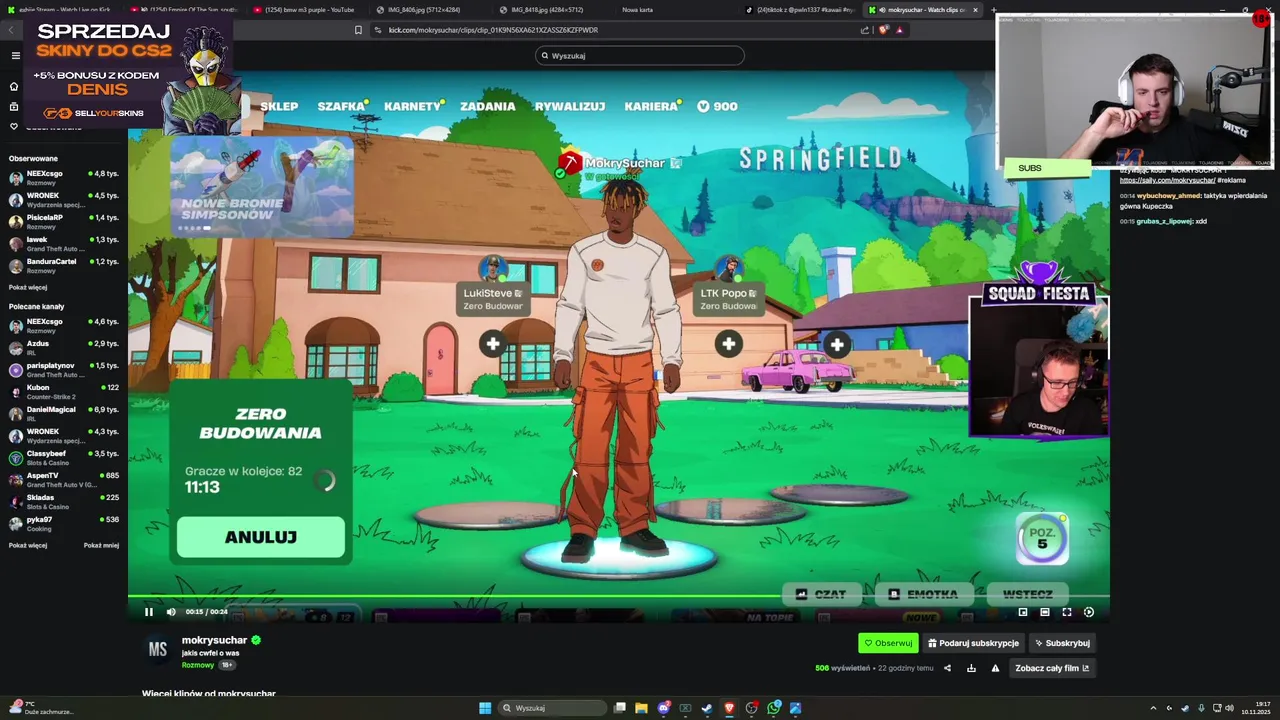Toggle theater mode in video player
1280x720 pixels.
click(x=1045, y=612)
